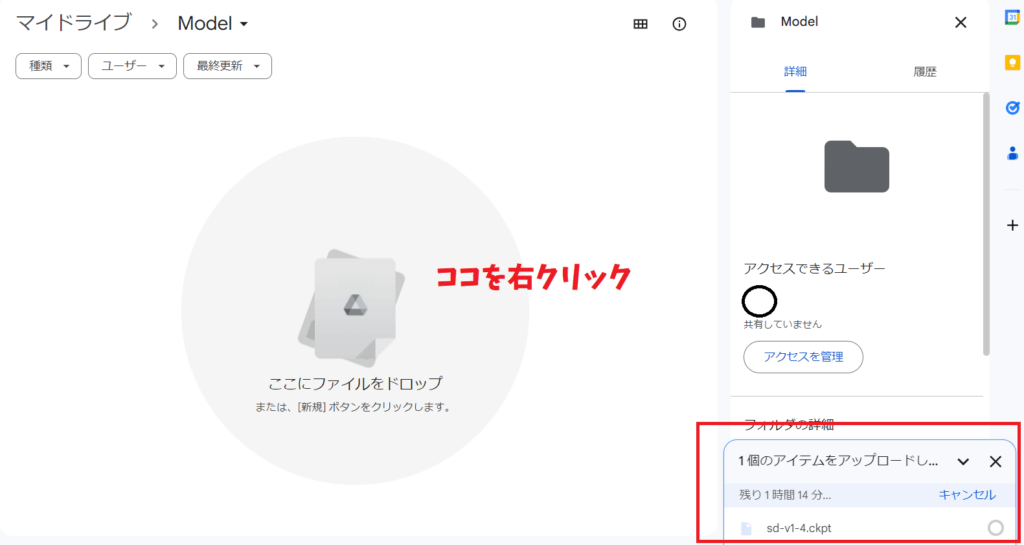Switch to the 履歴 tab
The width and height of the screenshot is (1024, 545).
924,72
